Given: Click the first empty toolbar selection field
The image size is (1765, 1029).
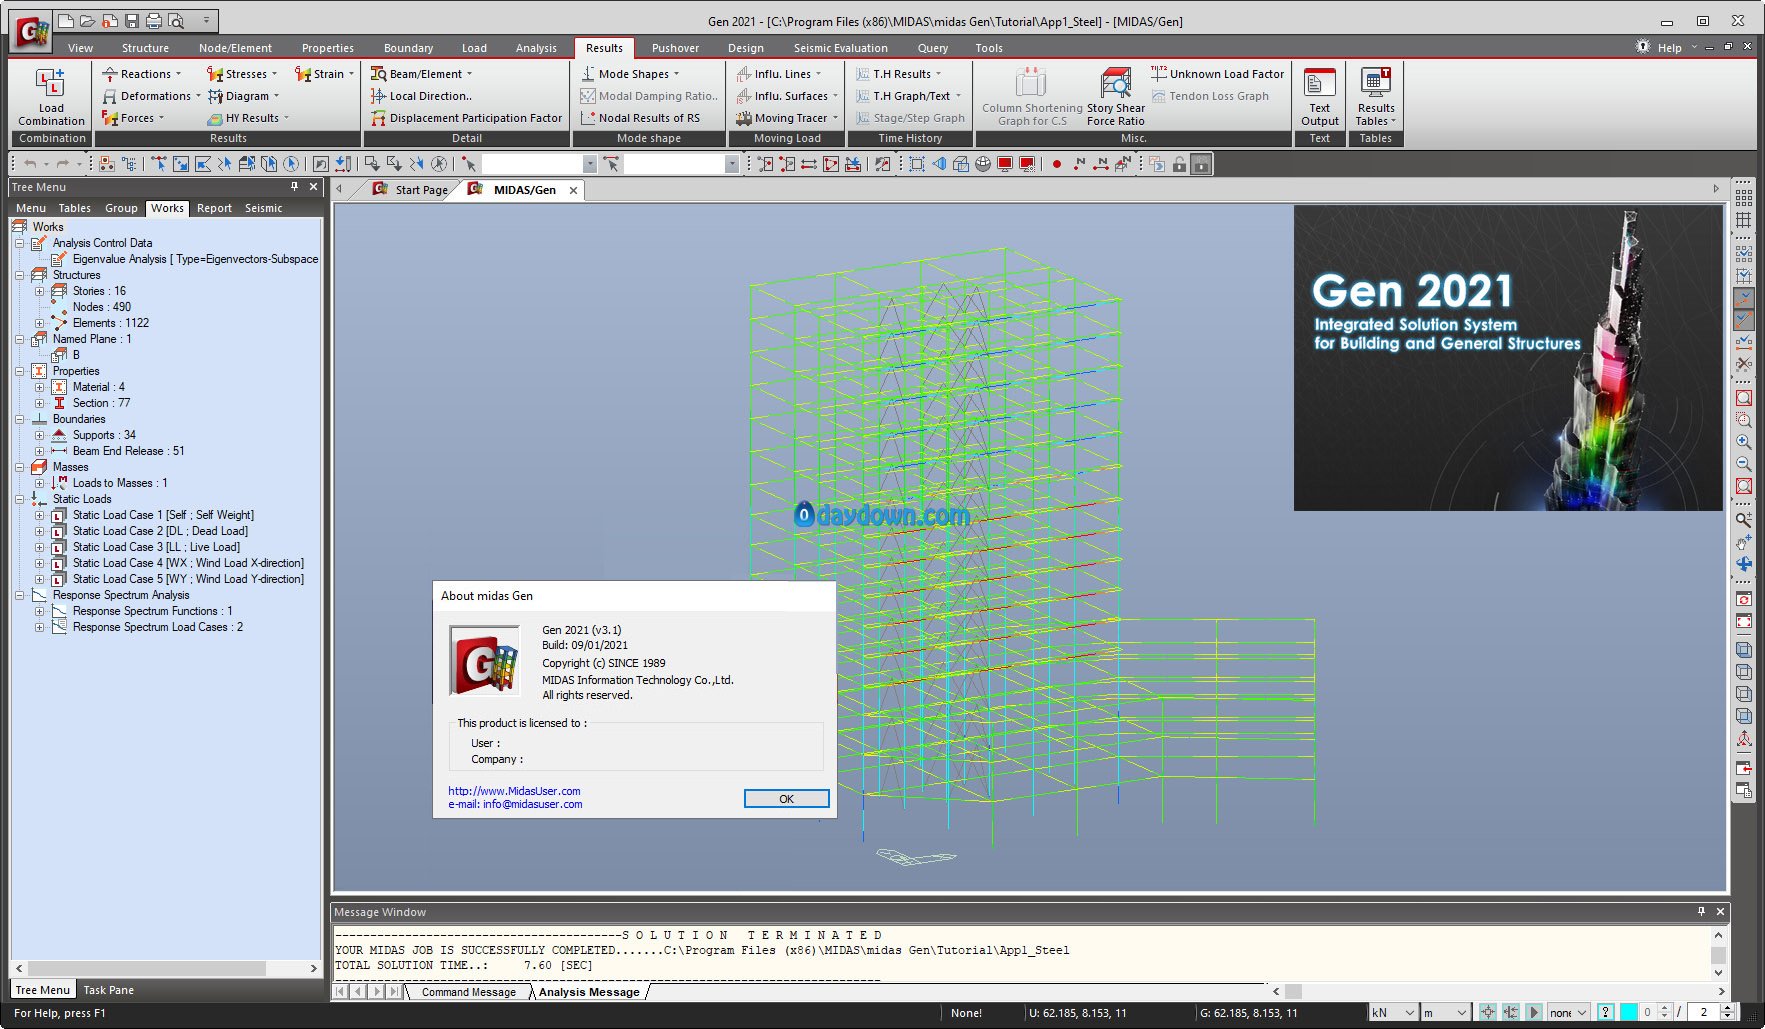Looking at the screenshot, I should [x=540, y=164].
